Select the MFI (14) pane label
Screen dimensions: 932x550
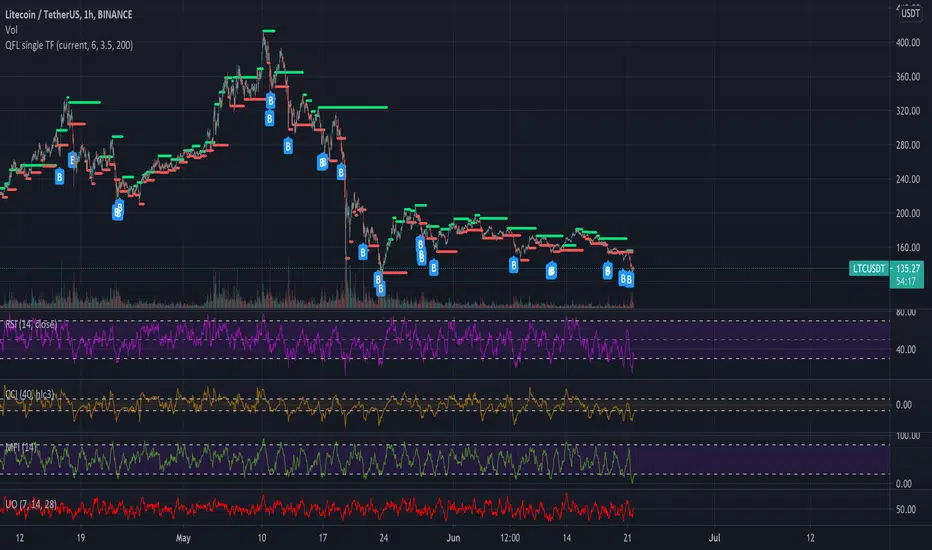pyautogui.click(x=21, y=447)
